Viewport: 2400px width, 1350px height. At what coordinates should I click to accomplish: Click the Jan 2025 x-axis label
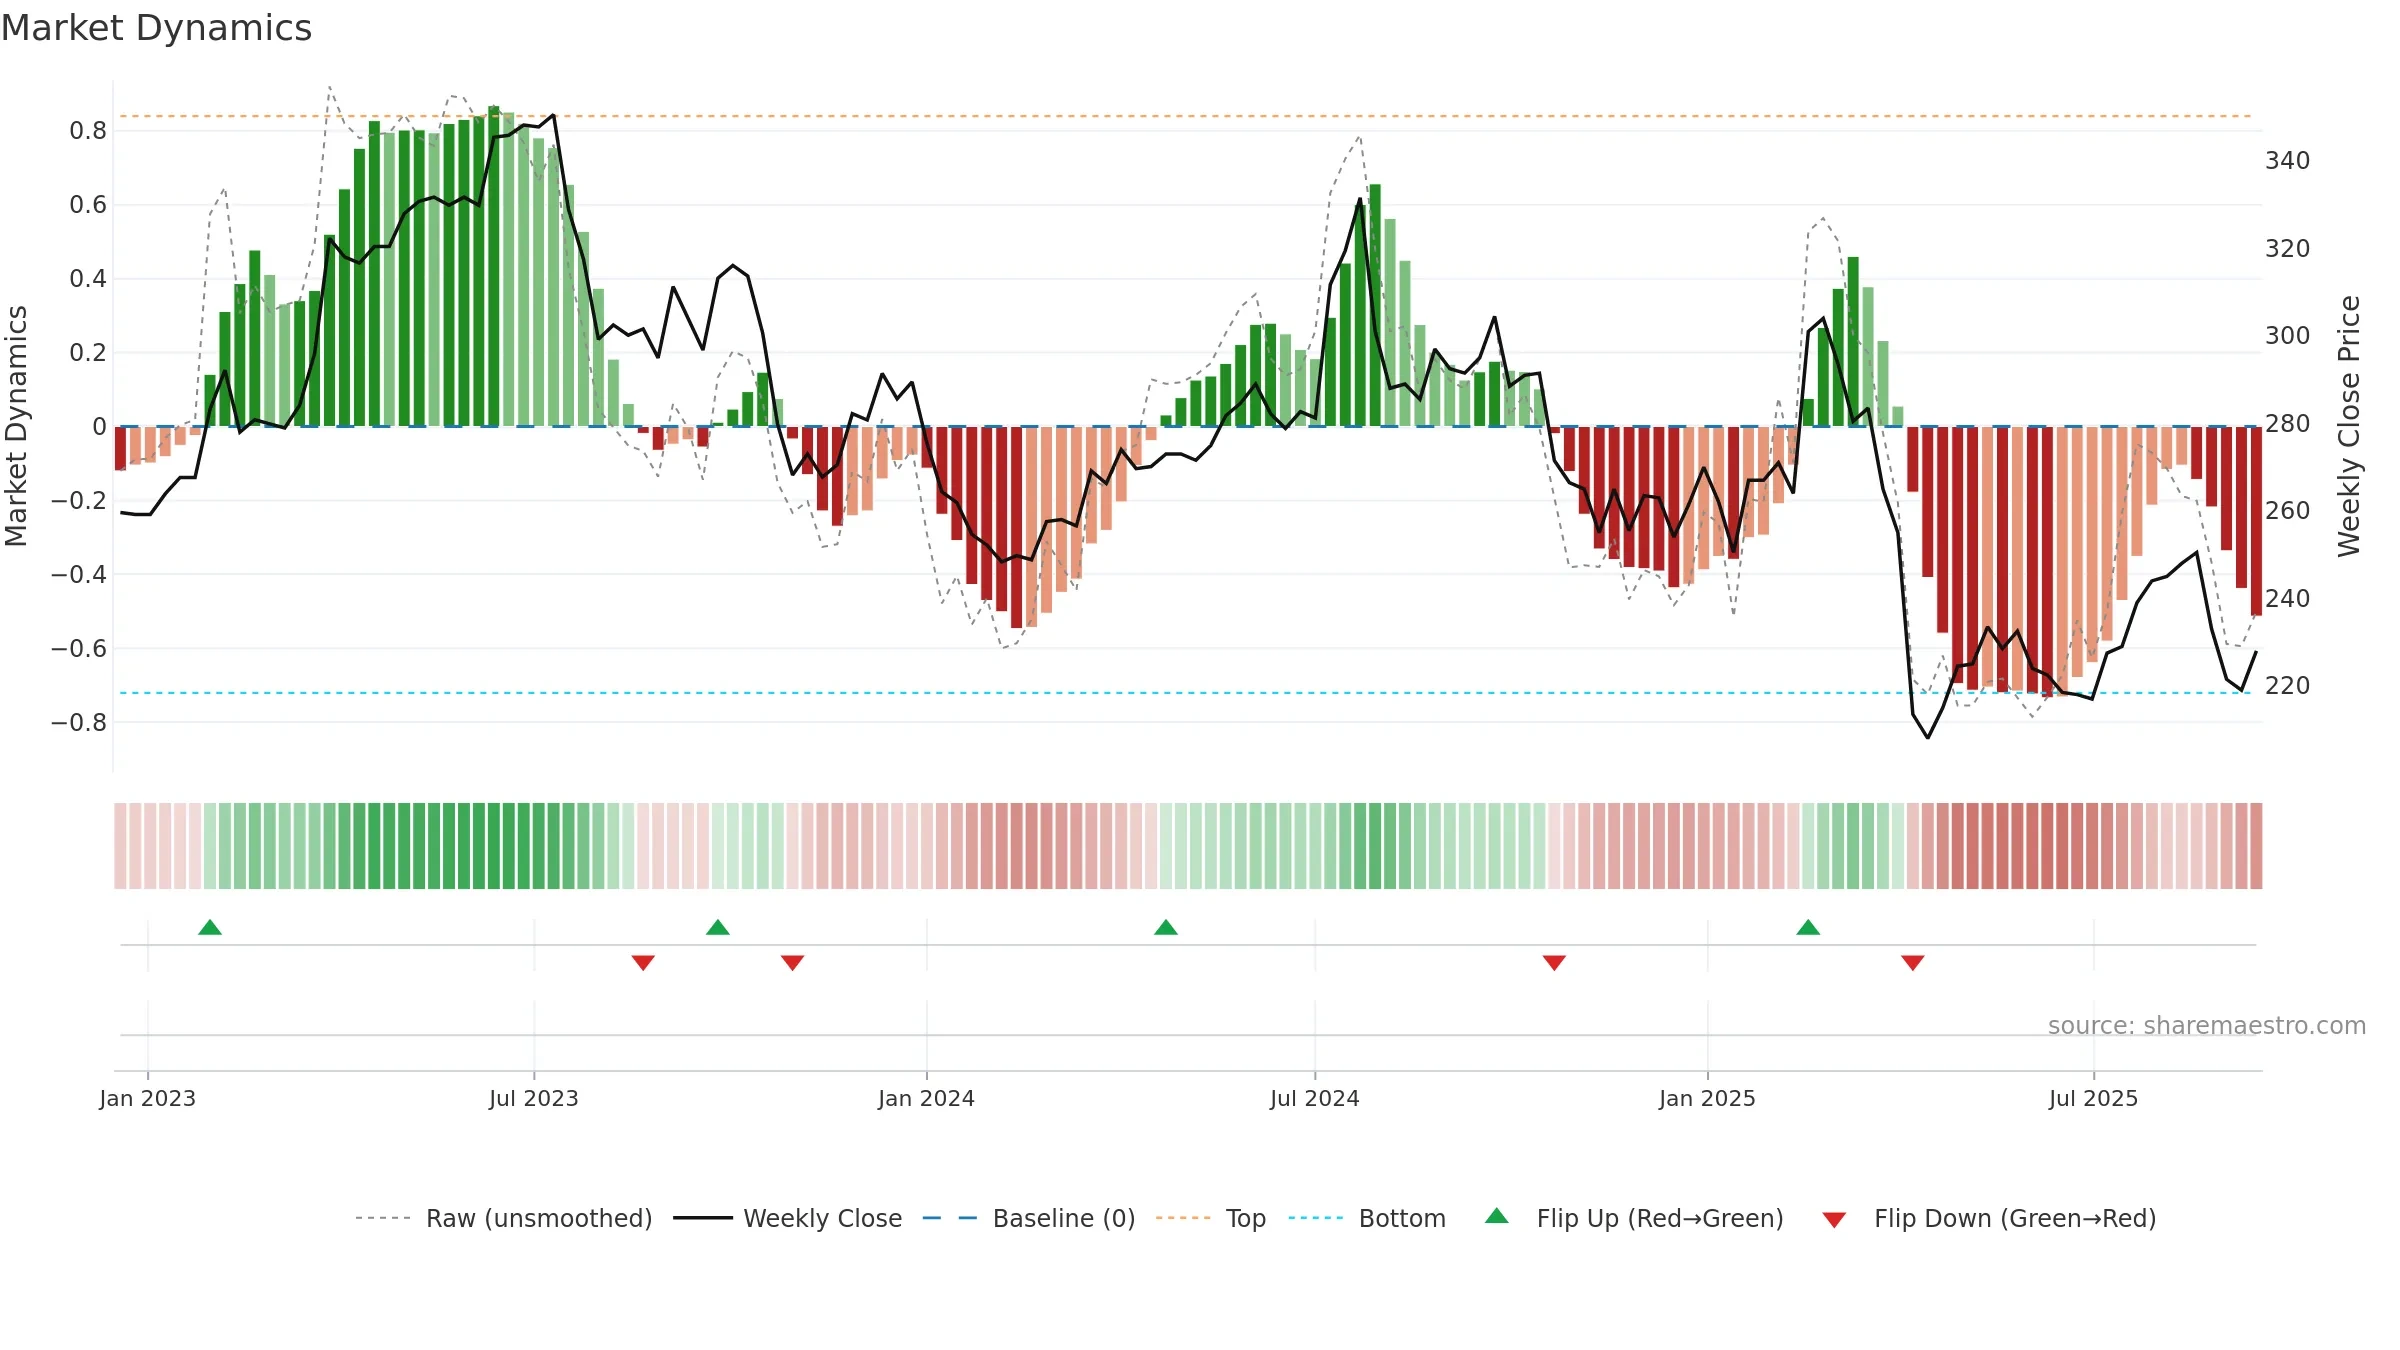(x=1708, y=1098)
